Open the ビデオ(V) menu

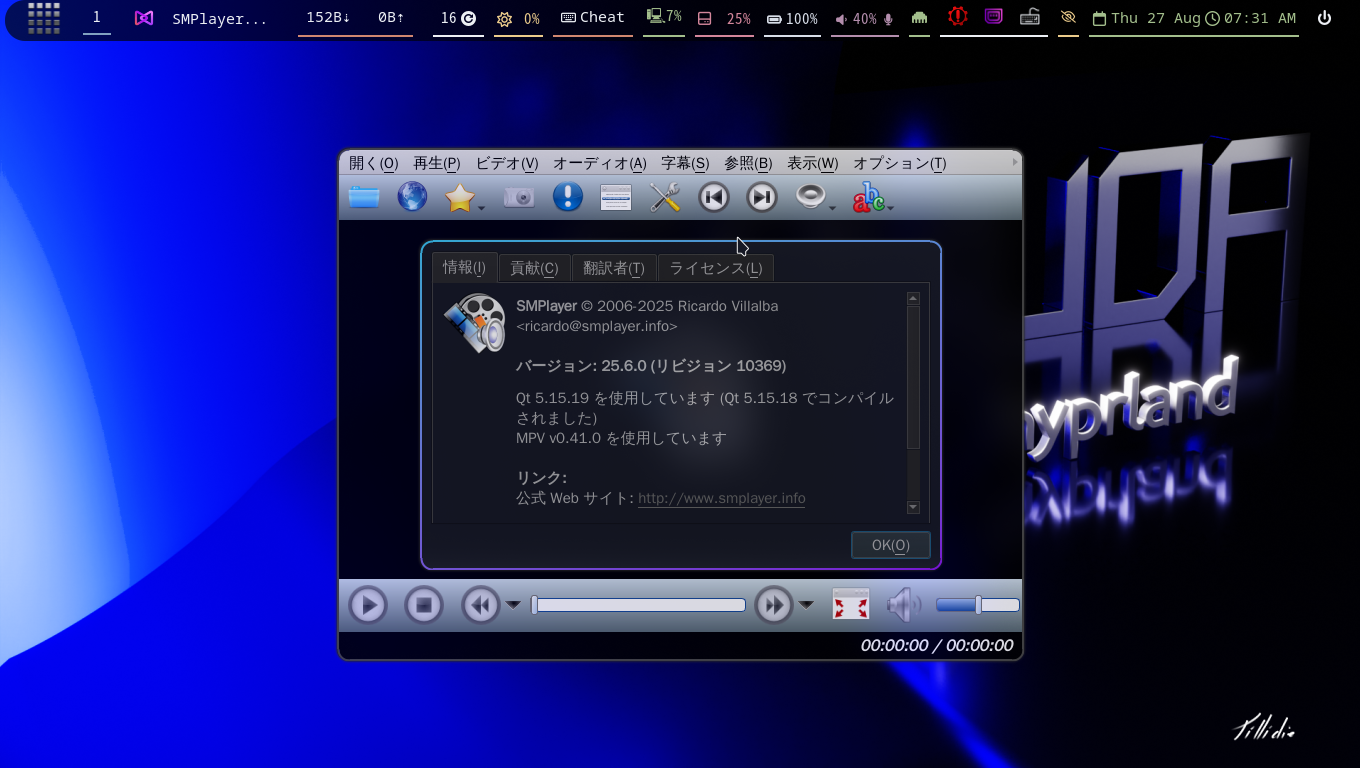pyautogui.click(x=506, y=163)
